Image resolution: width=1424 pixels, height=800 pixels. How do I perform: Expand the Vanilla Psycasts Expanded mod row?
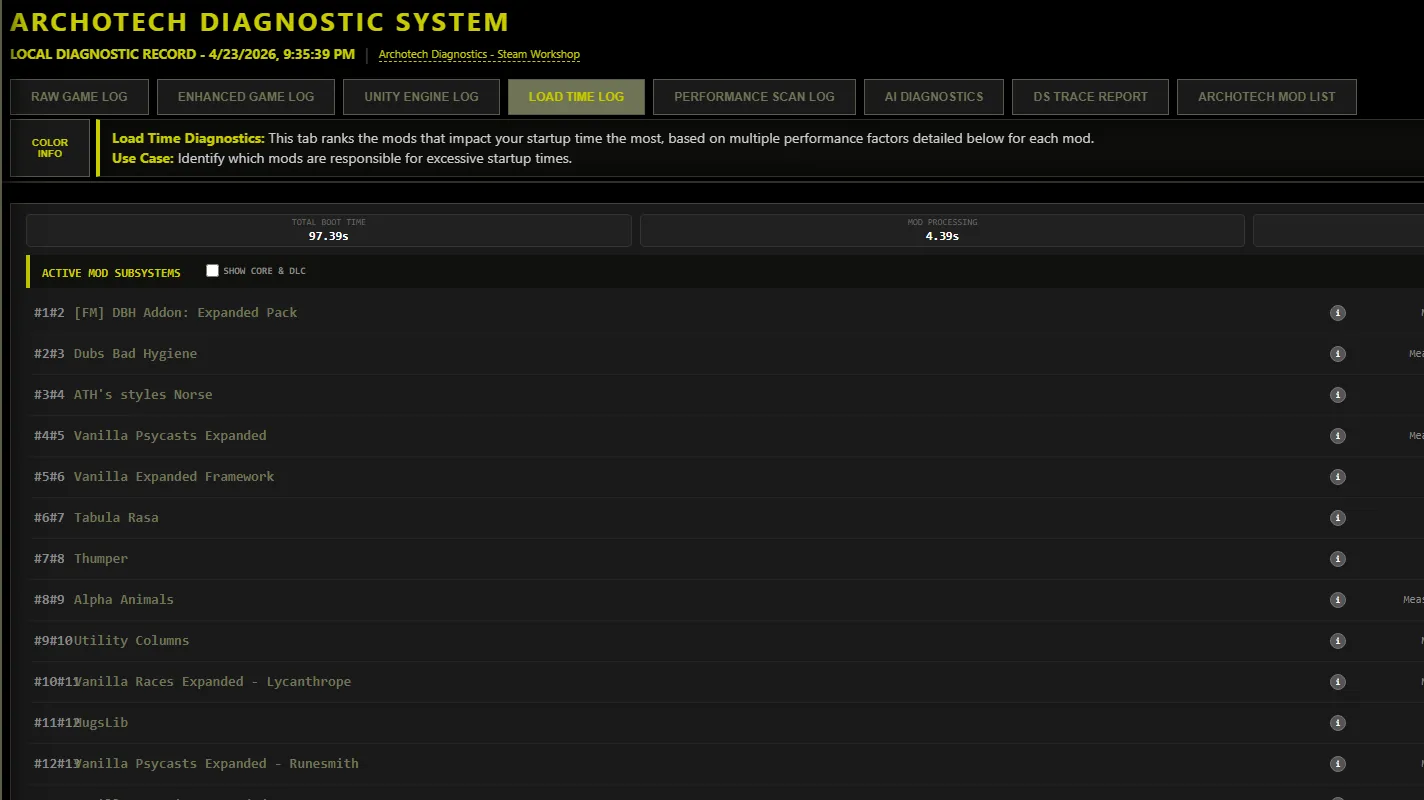point(170,436)
